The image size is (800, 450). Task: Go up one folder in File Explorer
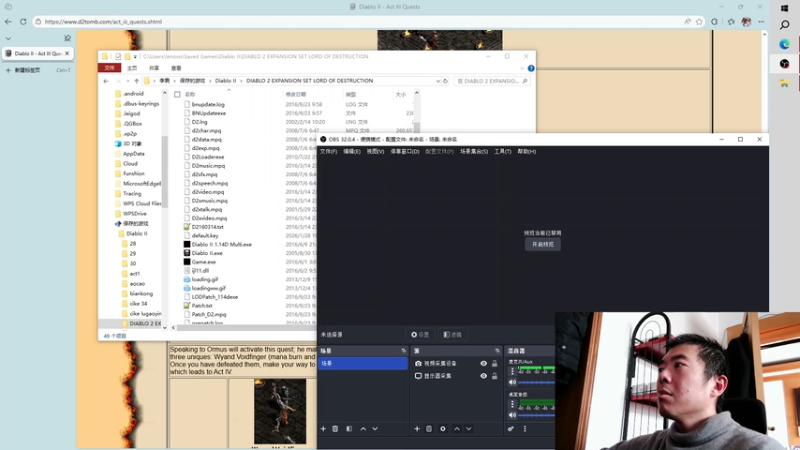point(136,81)
